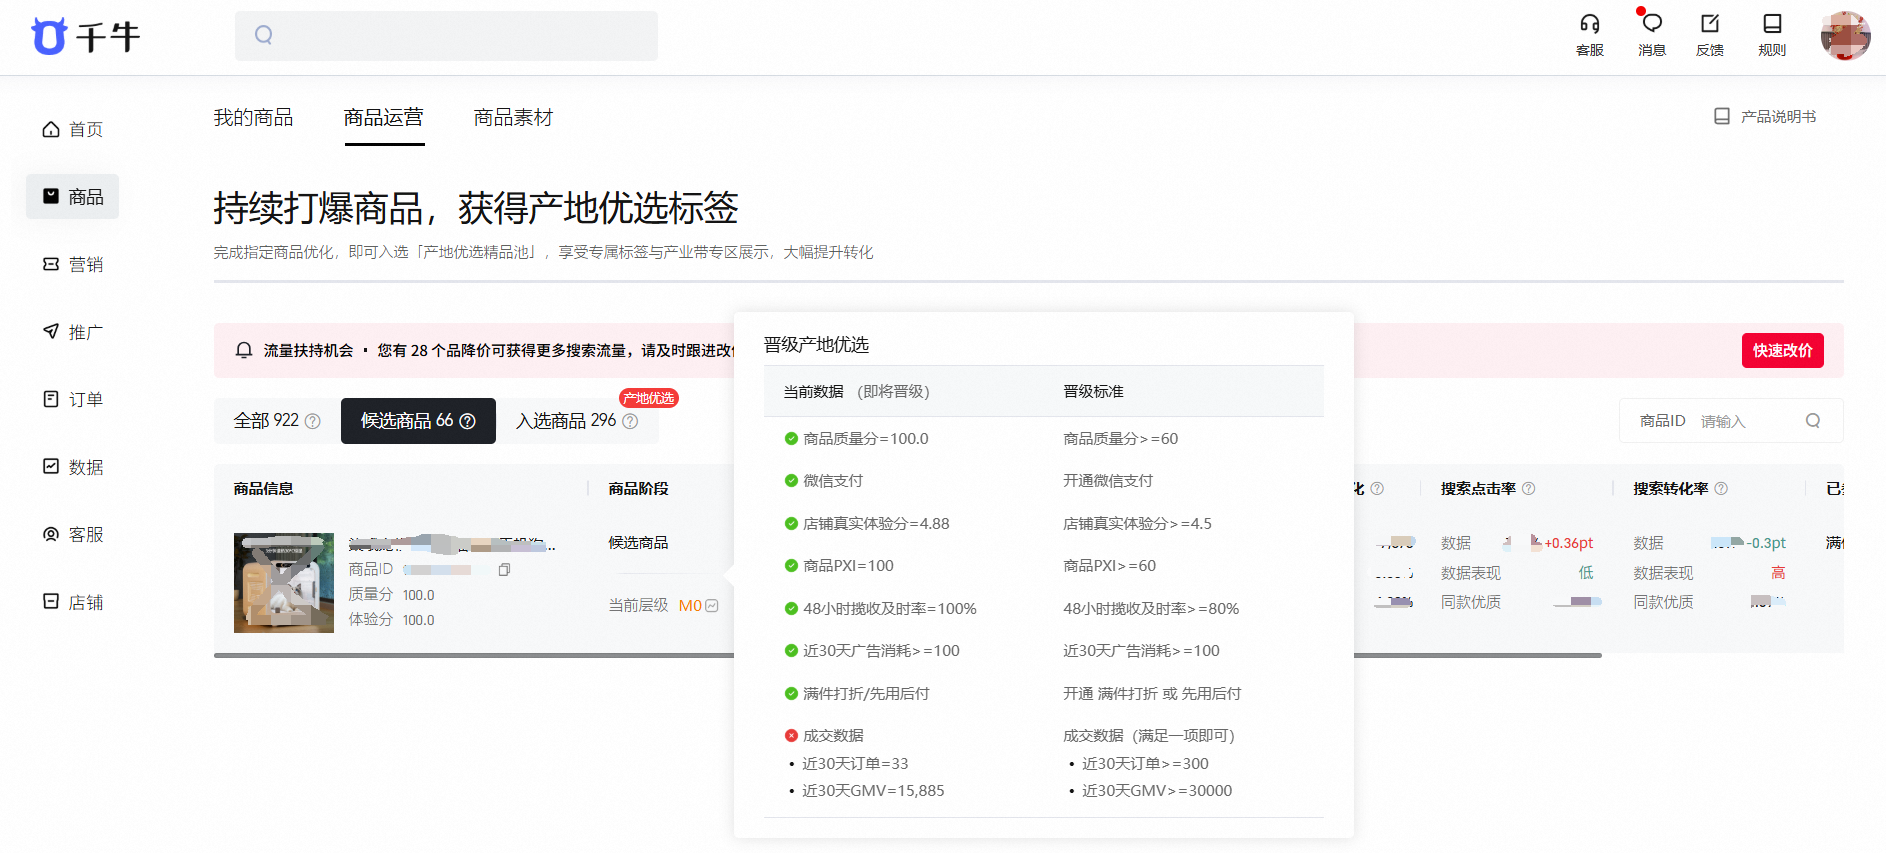Switch to 我的商品 tab
Viewport: 1886px width, 853px height.
(253, 118)
